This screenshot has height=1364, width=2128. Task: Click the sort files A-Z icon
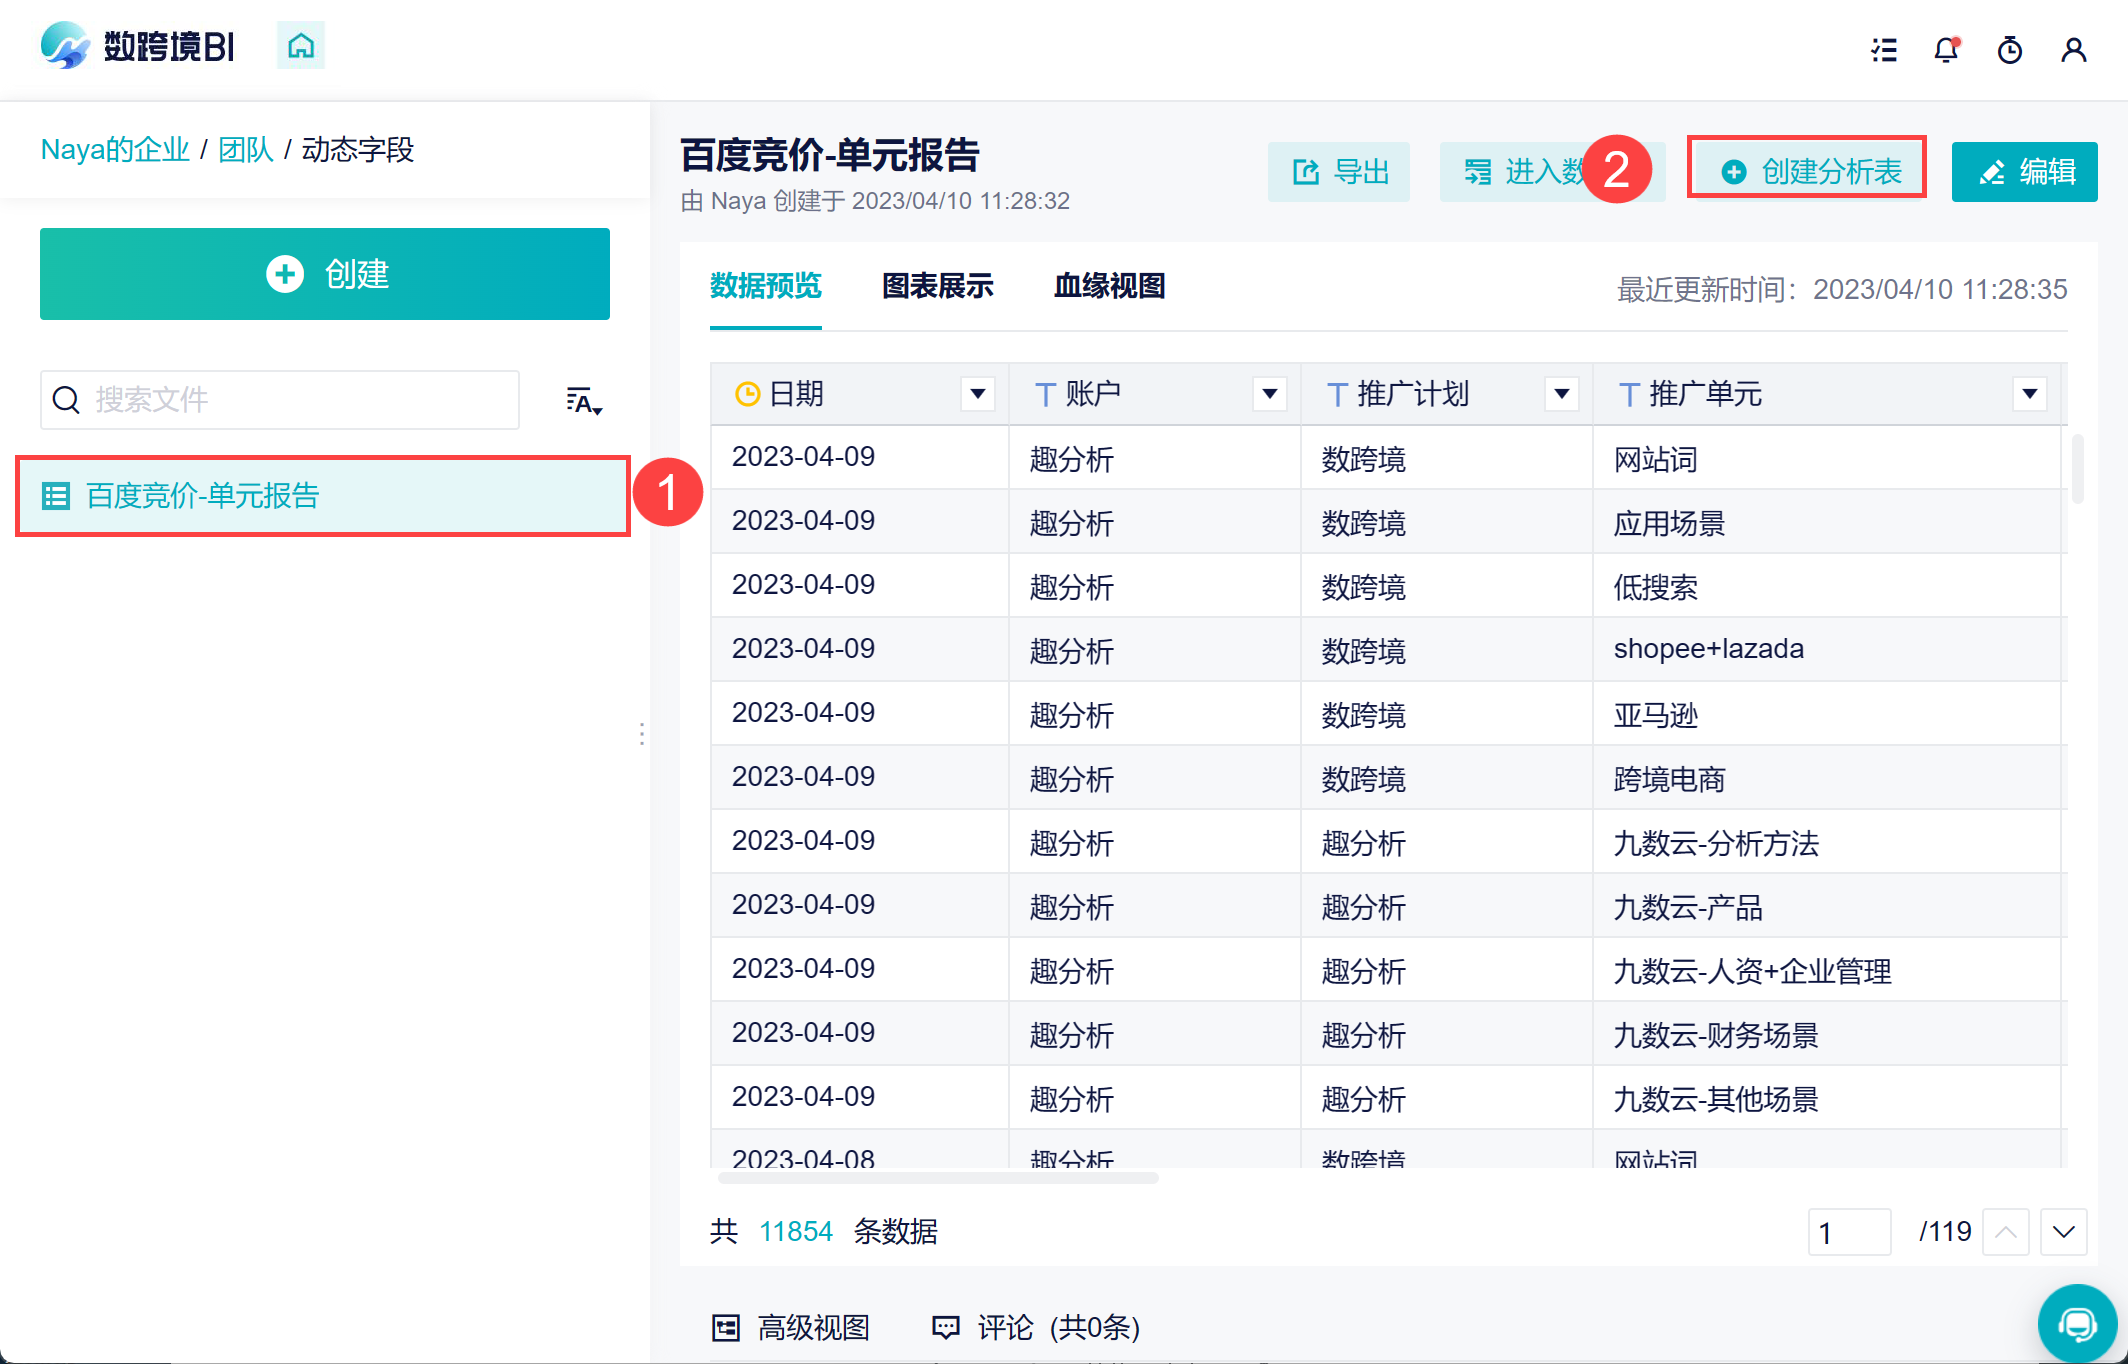[583, 401]
